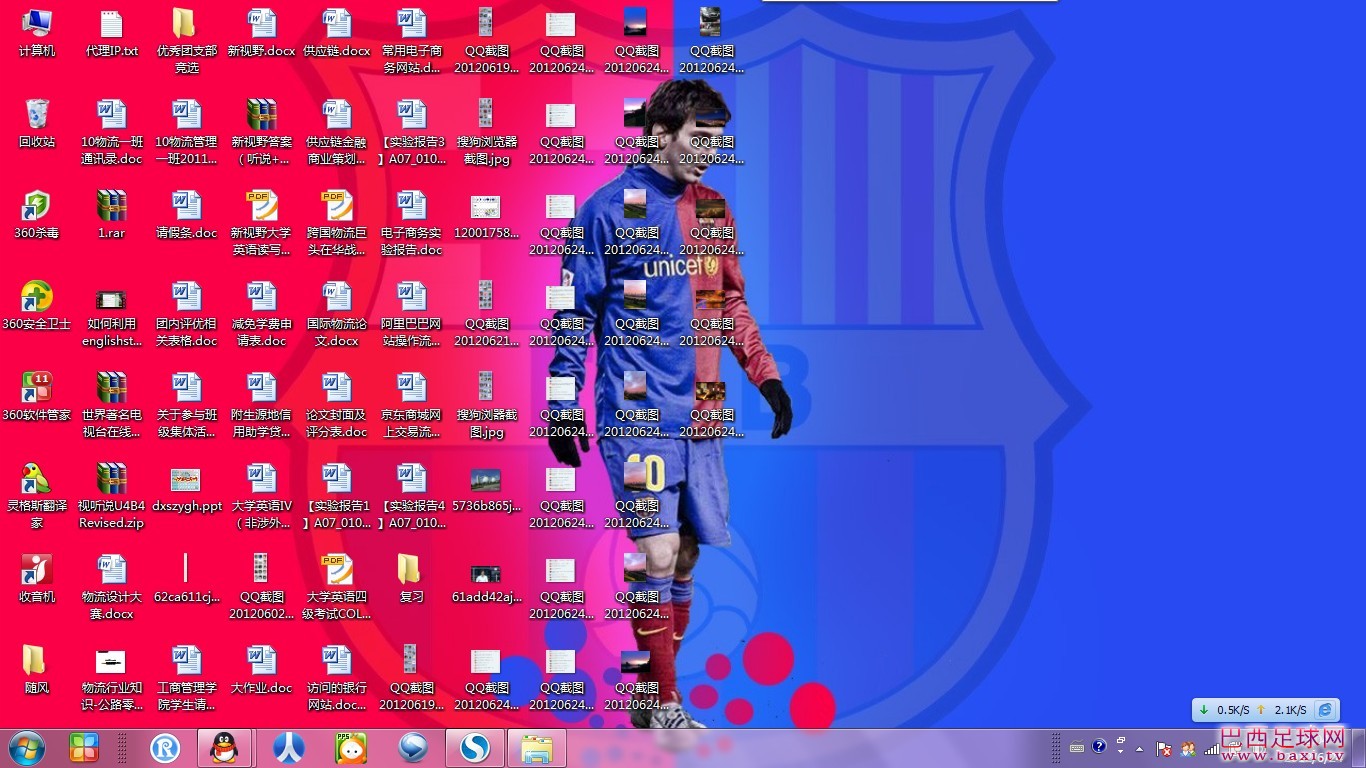Image resolution: width=1366 pixels, height=768 pixels.
Task: Select 请假条.doc document
Action: (186, 214)
